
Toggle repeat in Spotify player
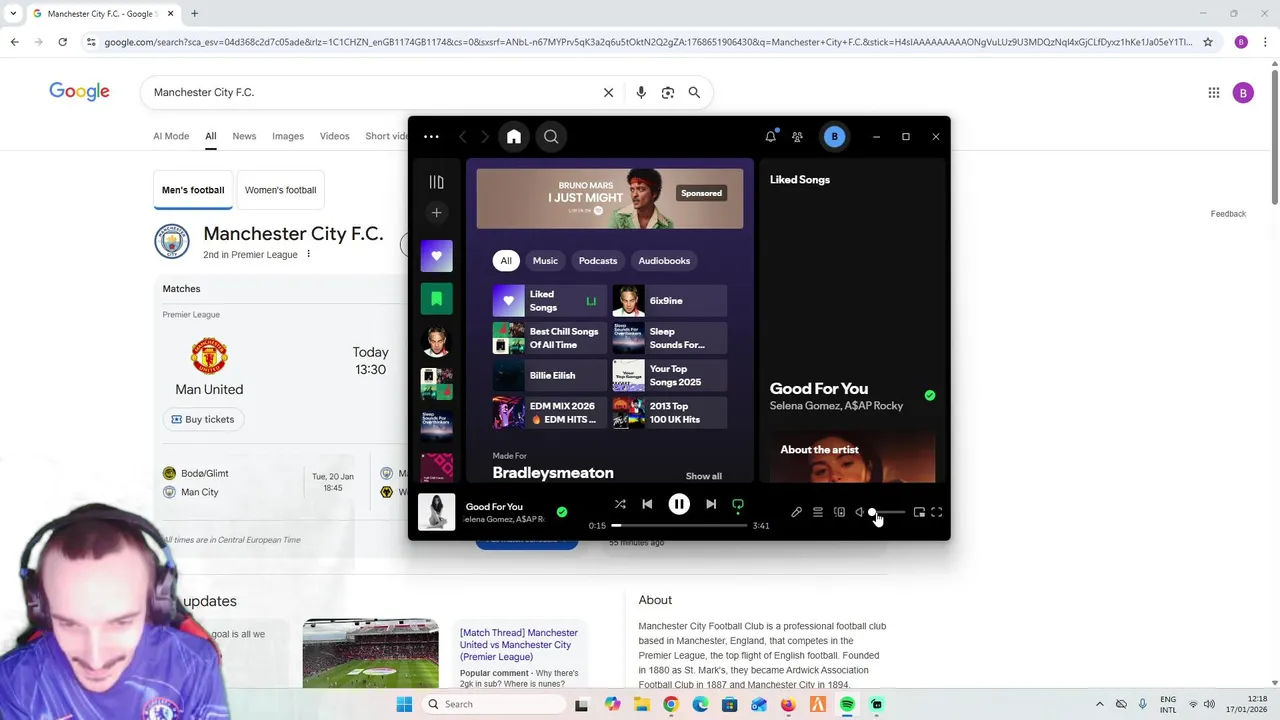[738, 504]
